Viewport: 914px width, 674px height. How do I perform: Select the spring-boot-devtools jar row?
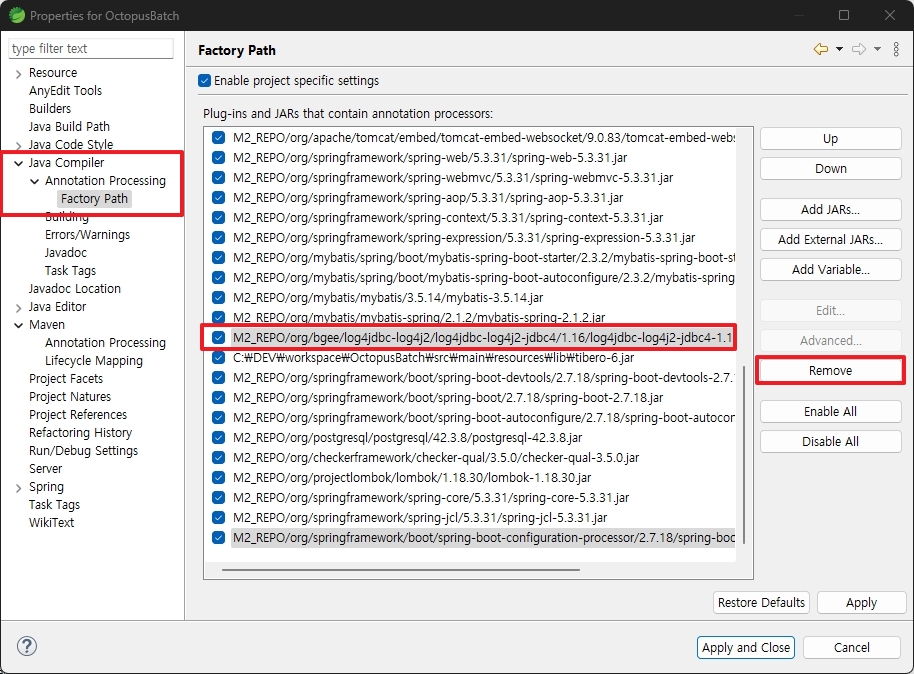[x=483, y=377]
